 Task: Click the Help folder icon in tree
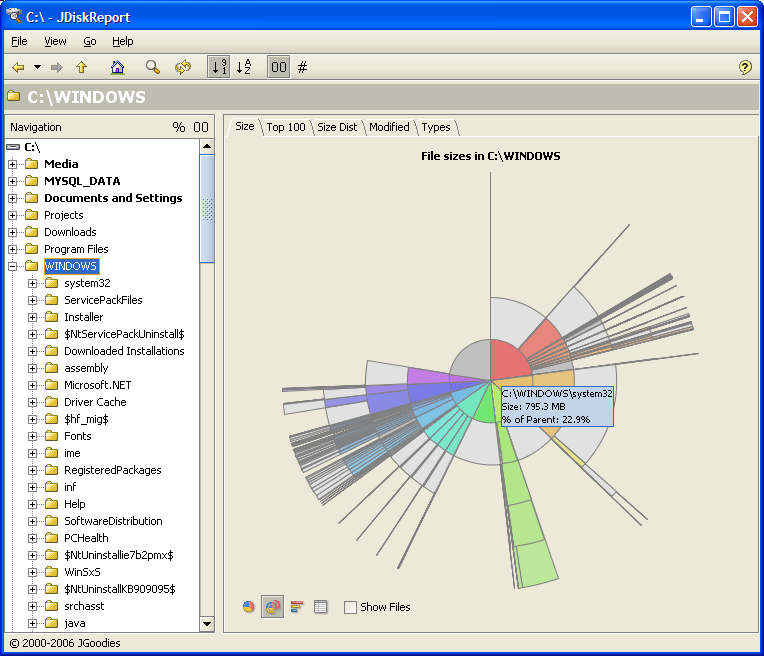pos(52,504)
